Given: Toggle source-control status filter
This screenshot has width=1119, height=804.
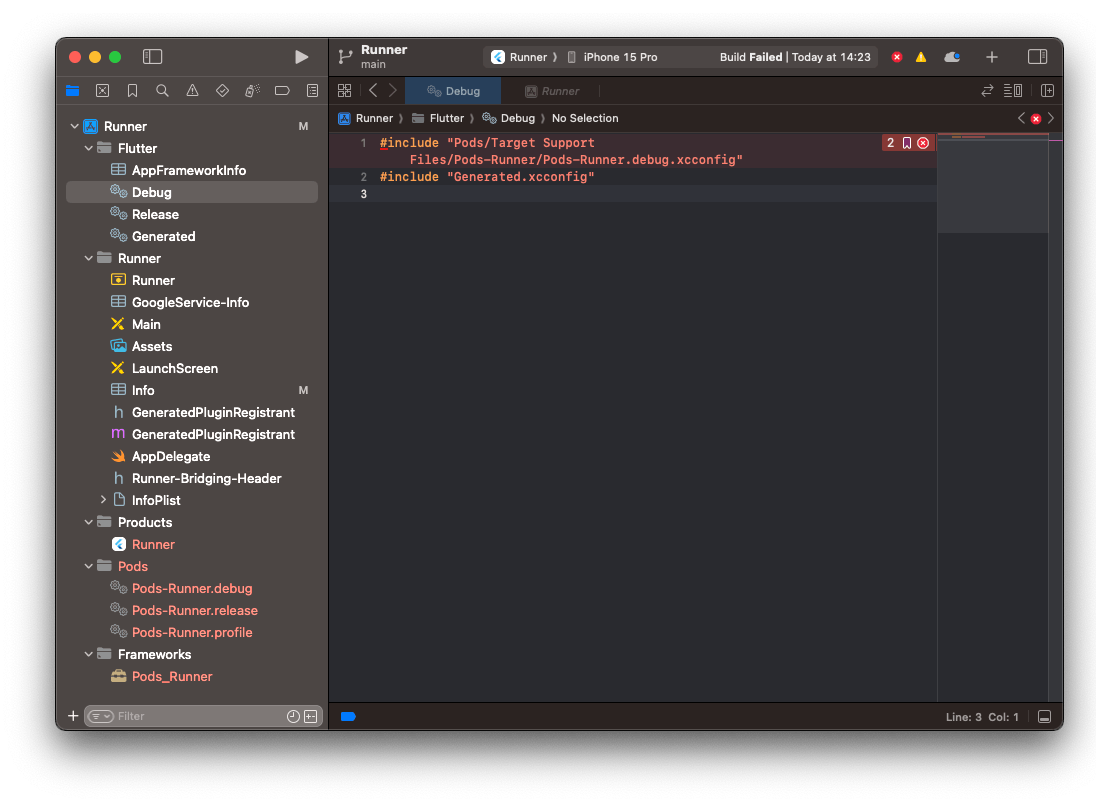Looking at the screenshot, I should coord(310,716).
